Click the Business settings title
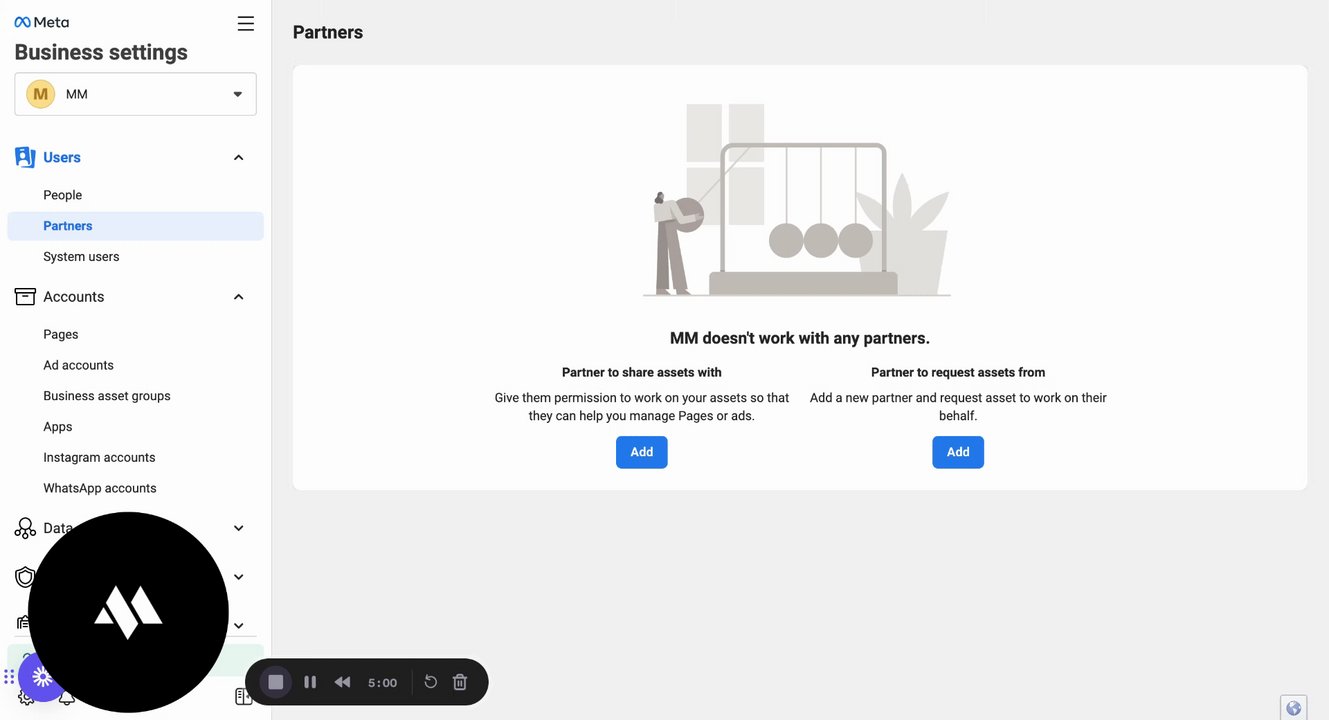The image size is (1329, 720). point(101,52)
